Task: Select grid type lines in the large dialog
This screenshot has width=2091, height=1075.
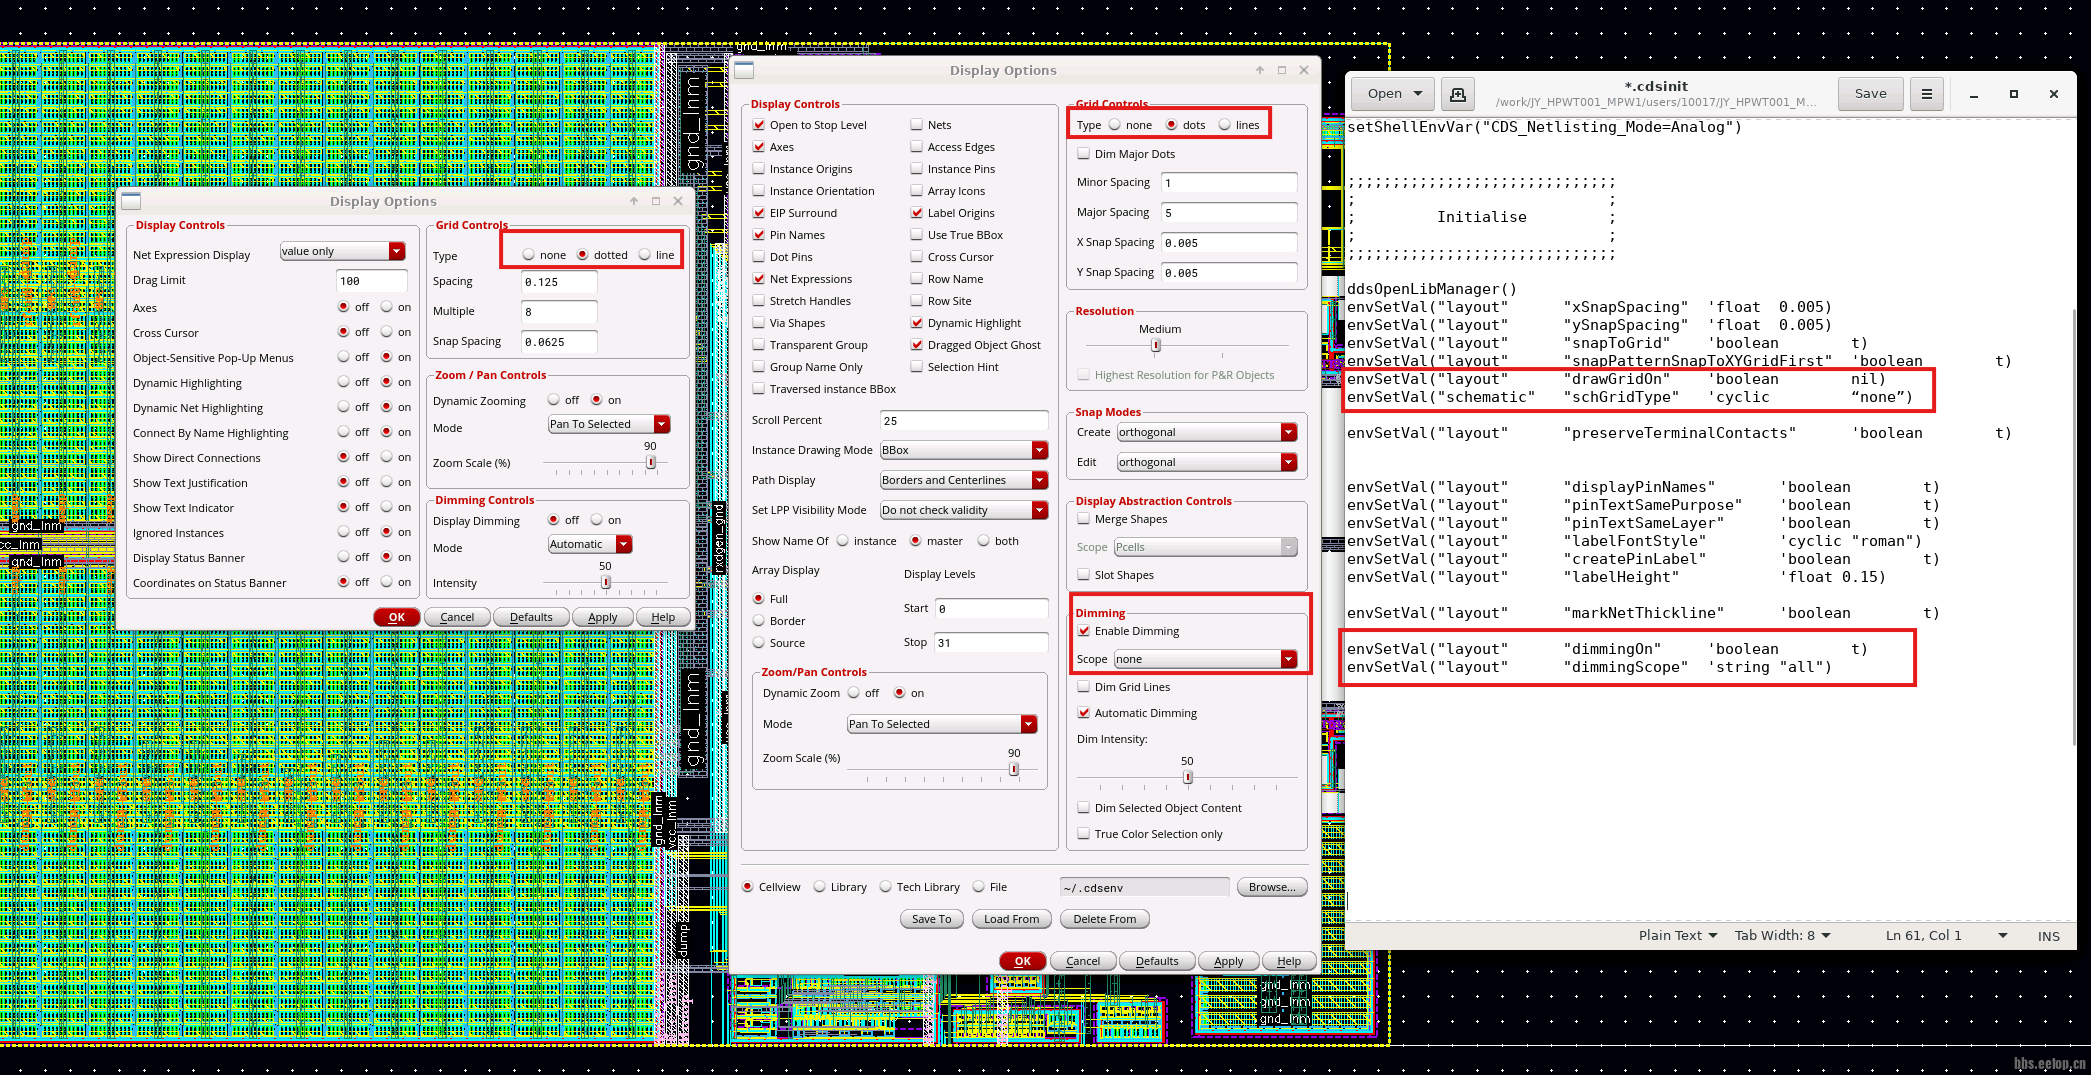Action: click(x=1225, y=125)
